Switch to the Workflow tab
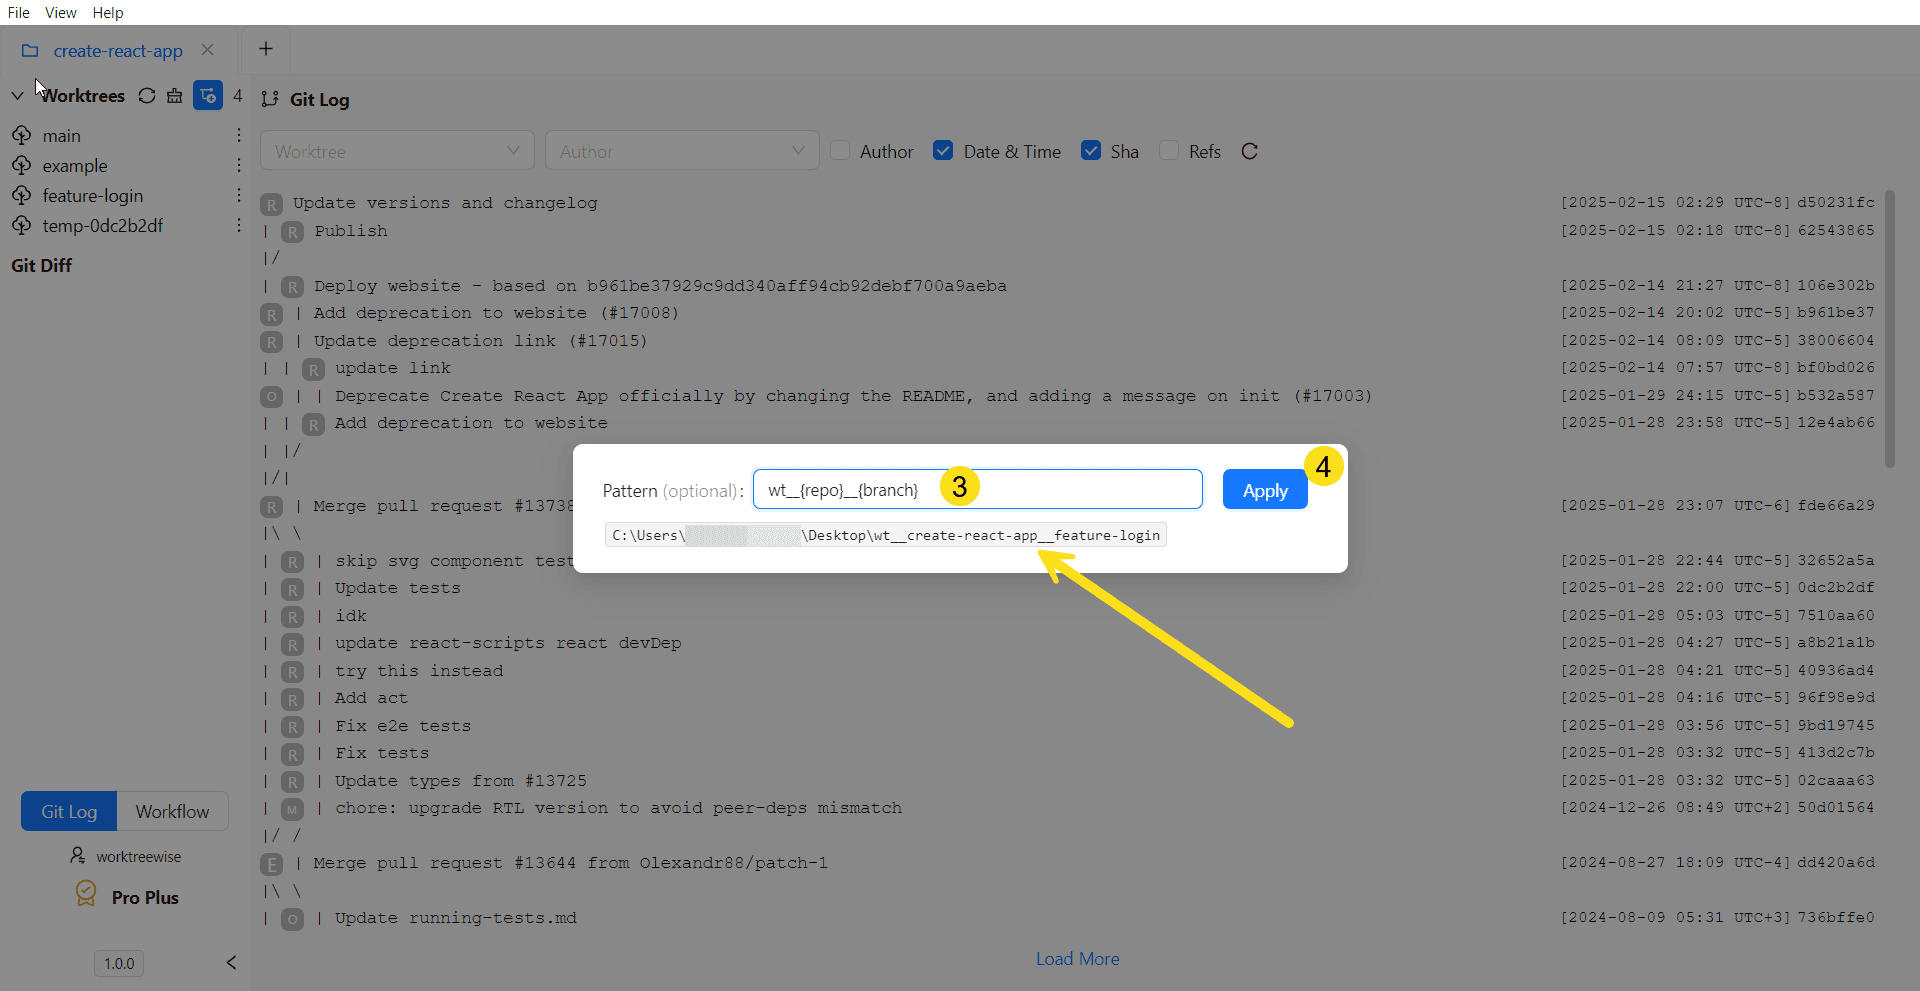 172,812
